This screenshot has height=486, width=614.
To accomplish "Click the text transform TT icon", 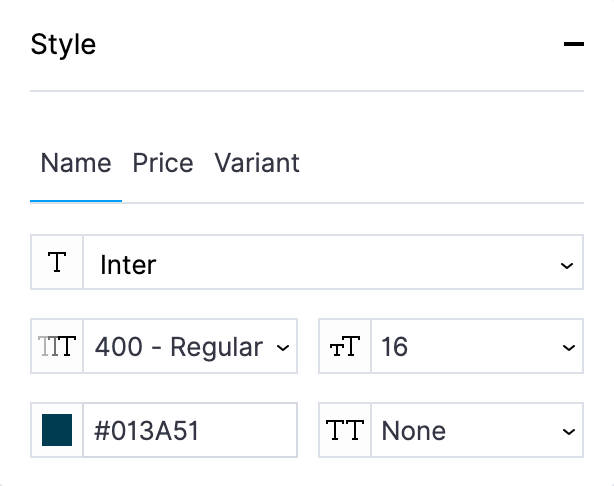I will point(345,431).
